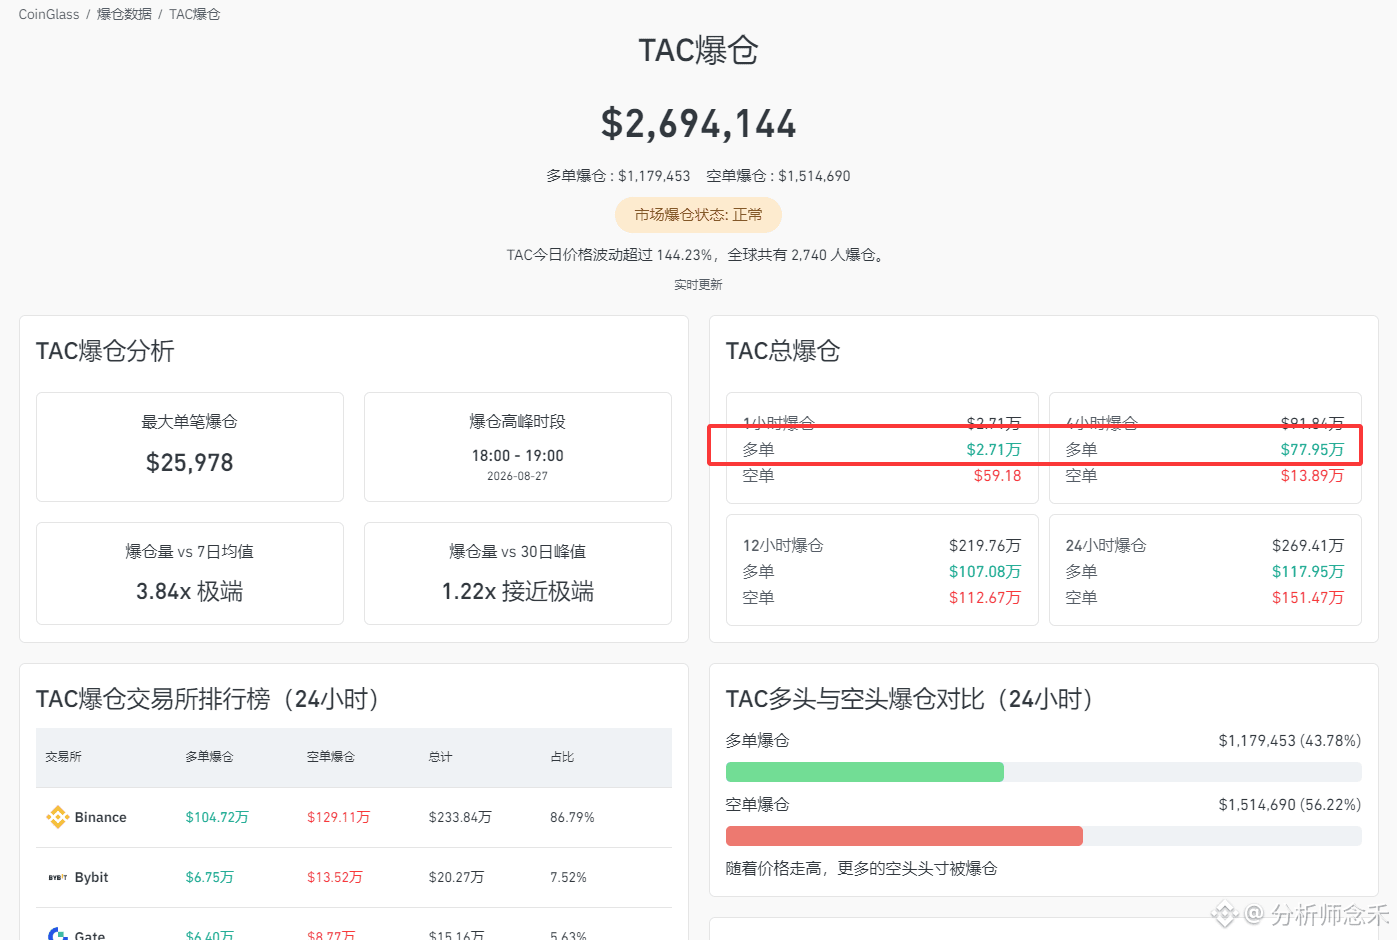Viewport: 1397px width, 940px height.
Task: Click the 最大单笔爆仓 value $25,978
Action: pos(190,463)
